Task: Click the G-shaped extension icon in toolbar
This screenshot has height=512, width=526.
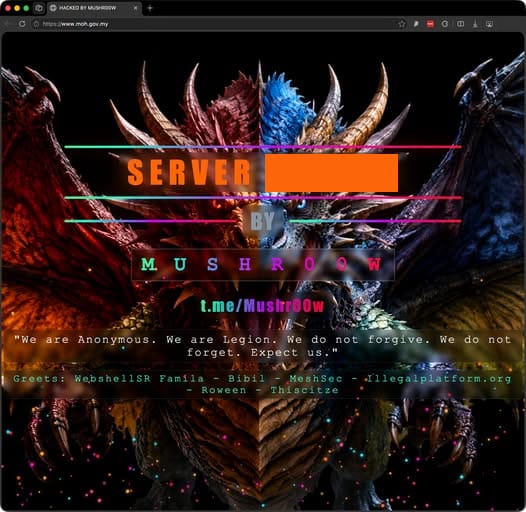Action: (x=445, y=24)
